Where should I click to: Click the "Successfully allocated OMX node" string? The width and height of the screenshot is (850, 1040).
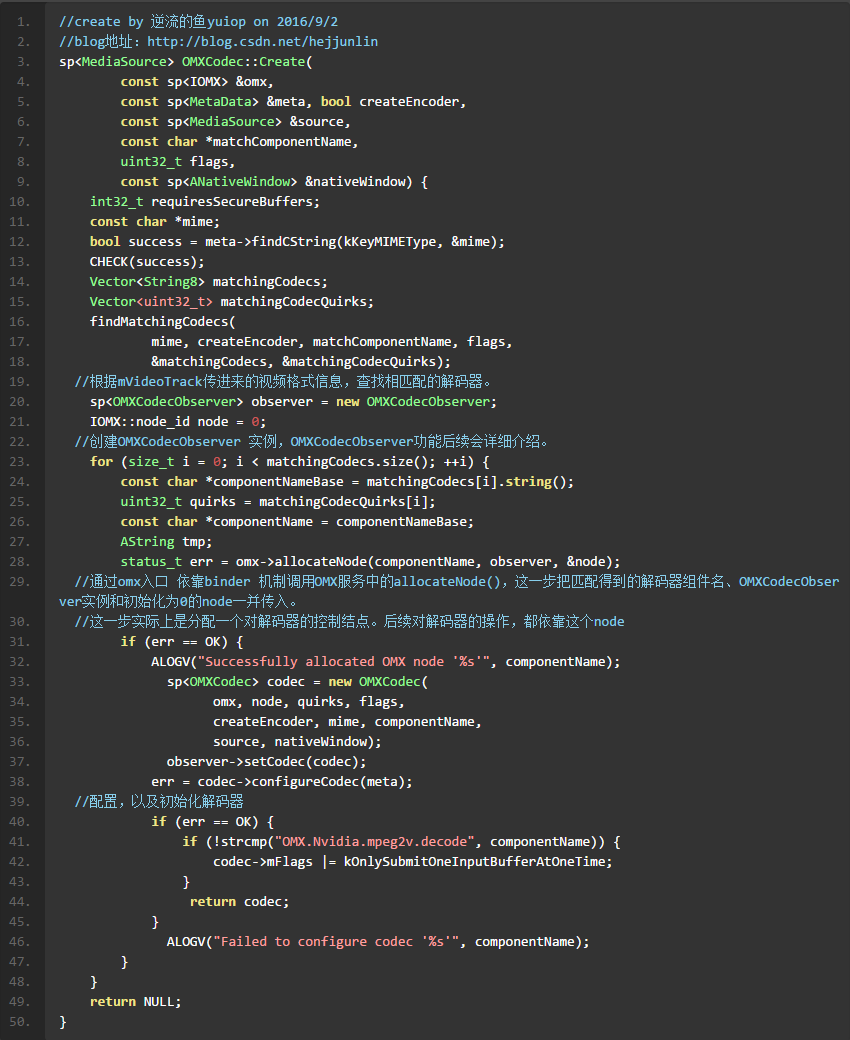343,661
